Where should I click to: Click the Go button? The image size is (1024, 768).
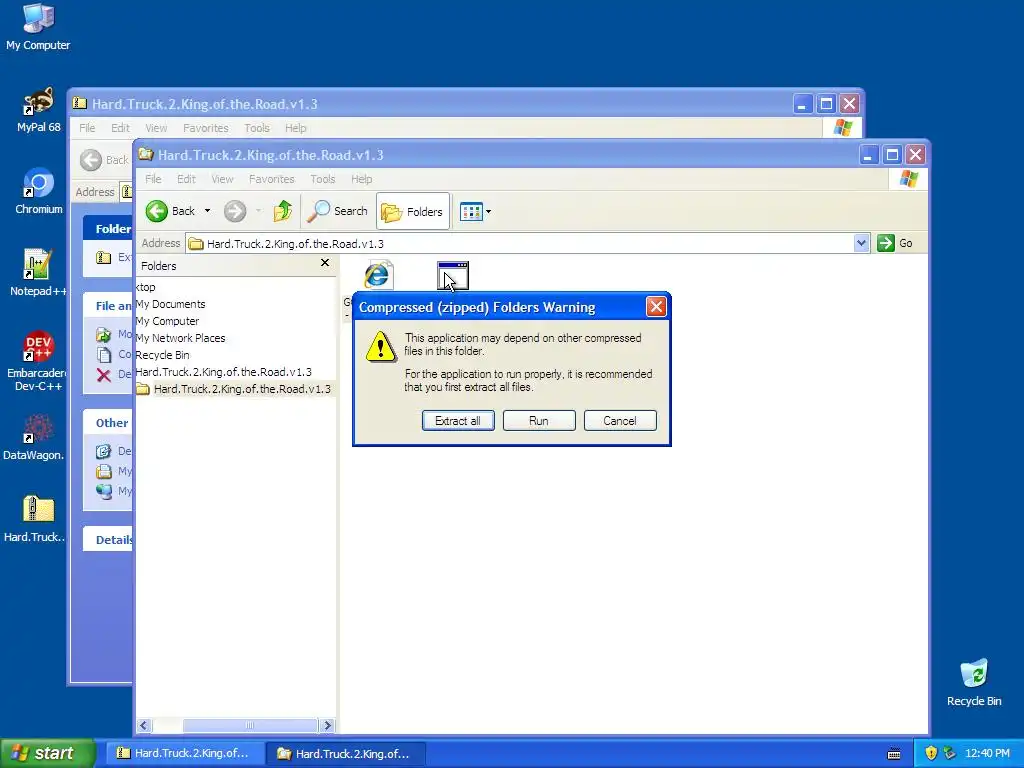pos(895,243)
